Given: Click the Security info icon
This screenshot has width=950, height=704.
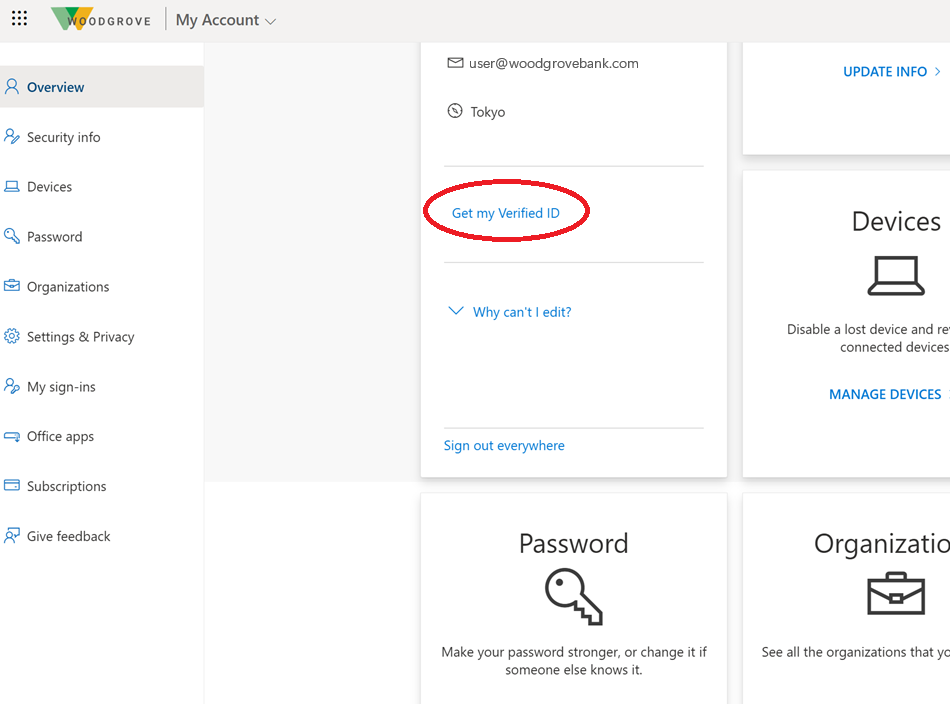Looking at the screenshot, I should (12, 136).
